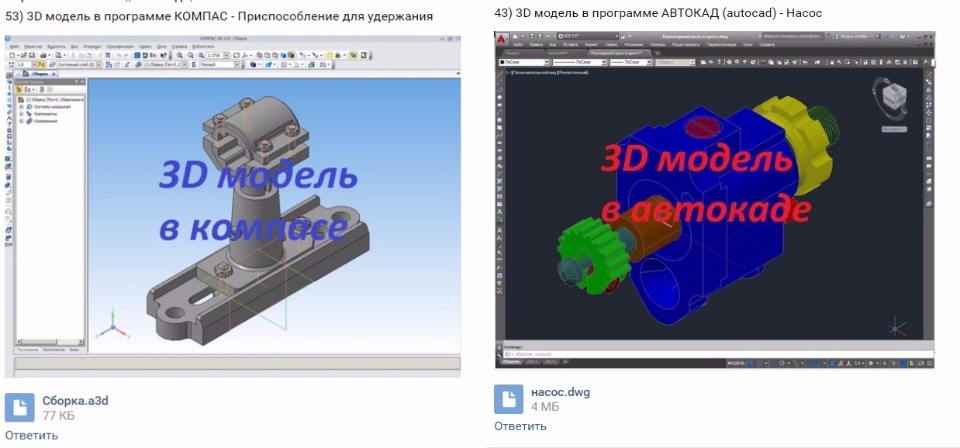The height and width of the screenshot is (448, 960).
Task: Click the AutoCAD help question mark icon
Action: (x=902, y=37)
